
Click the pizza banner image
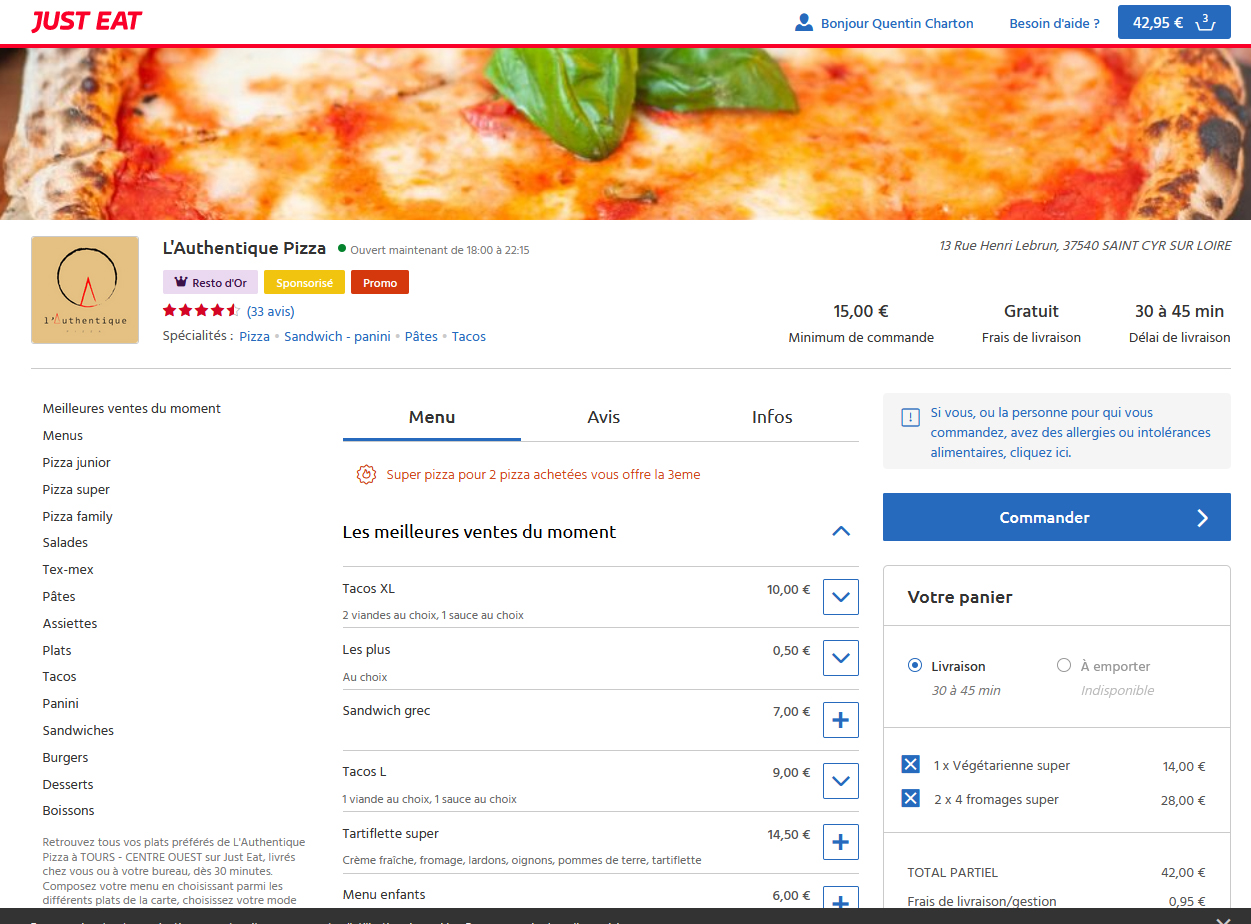pyautogui.click(x=625, y=134)
